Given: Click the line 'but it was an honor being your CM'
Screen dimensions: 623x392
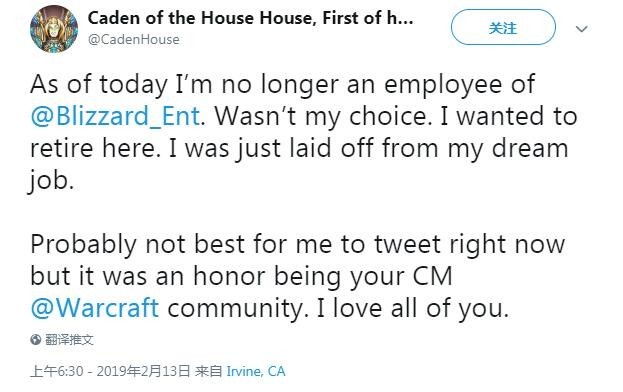Looking at the screenshot, I should (242, 276).
